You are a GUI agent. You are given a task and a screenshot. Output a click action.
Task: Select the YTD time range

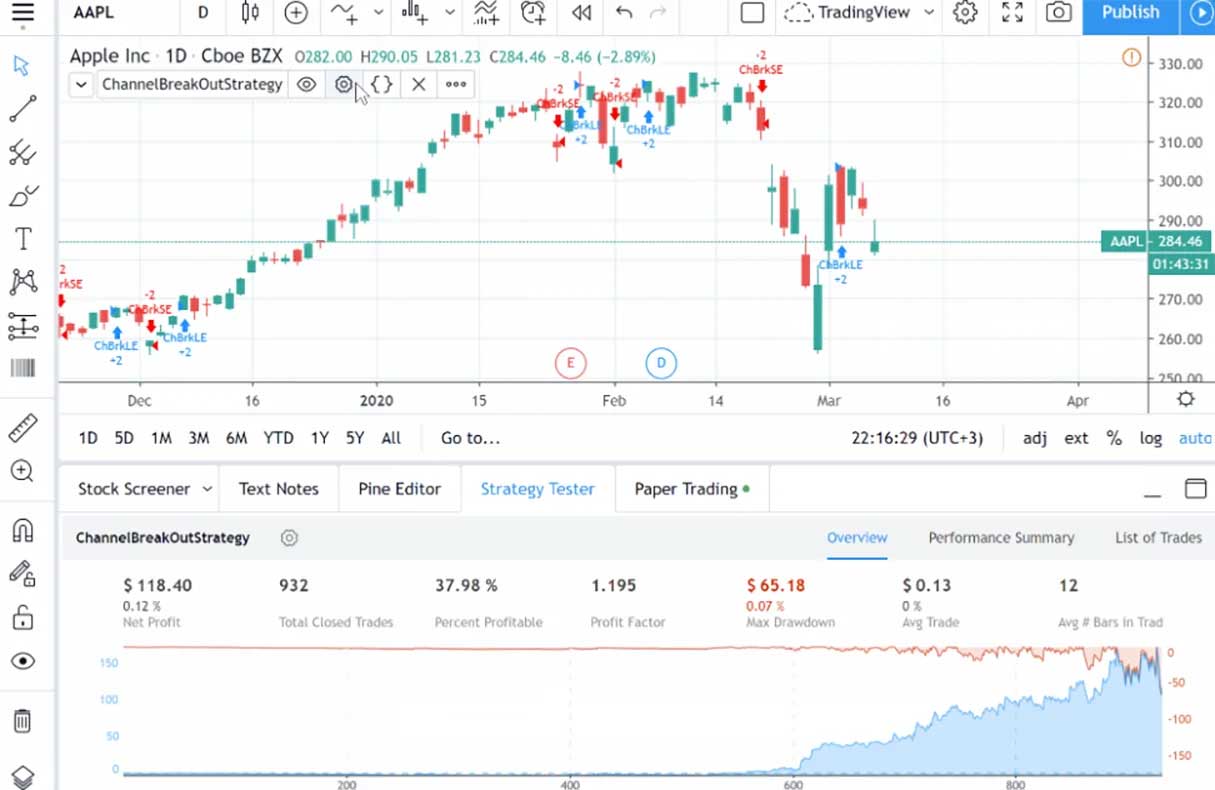278,438
